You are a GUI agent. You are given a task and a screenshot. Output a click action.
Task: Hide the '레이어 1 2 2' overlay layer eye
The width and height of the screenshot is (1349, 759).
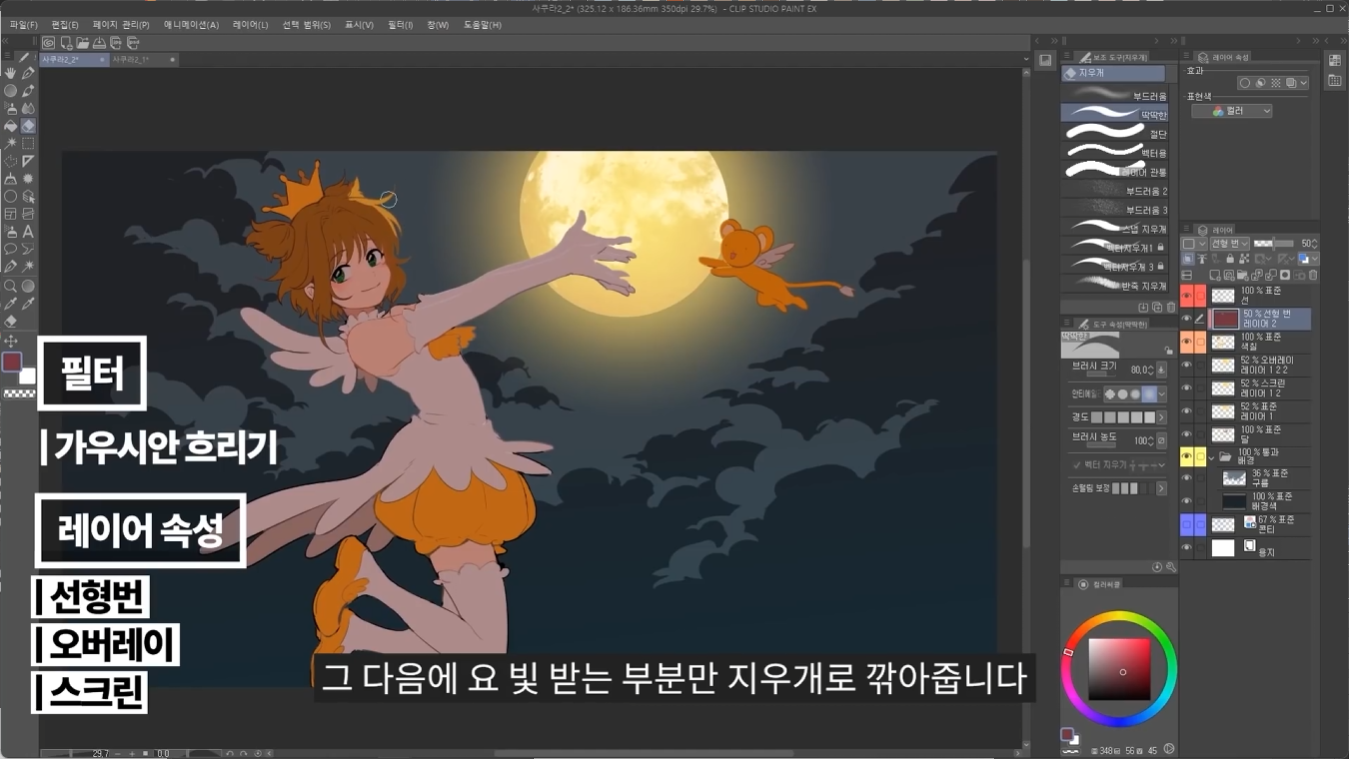click(x=1186, y=365)
